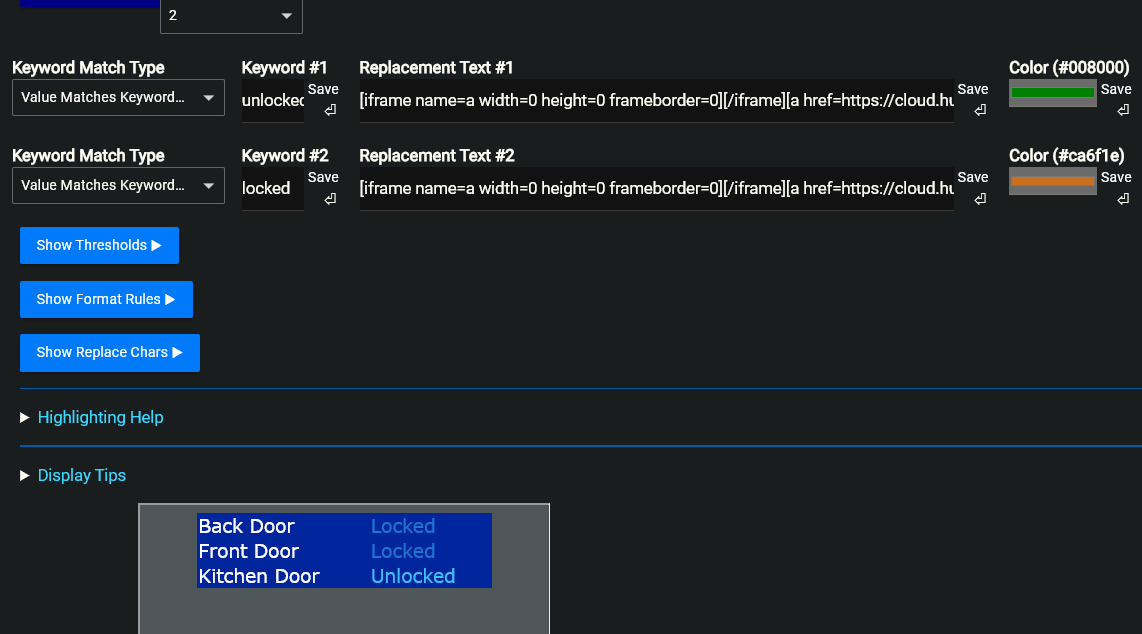
Task: Click the Unlocked link for Kitchen Door
Action: pyautogui.click(x=413, y=576)
